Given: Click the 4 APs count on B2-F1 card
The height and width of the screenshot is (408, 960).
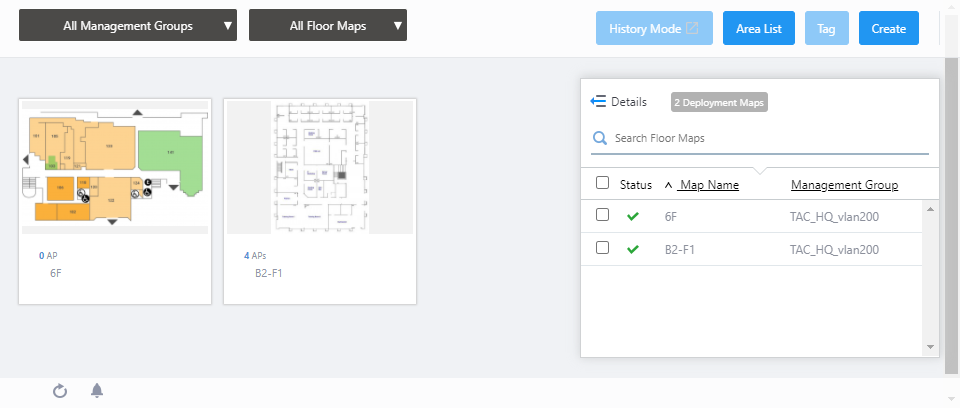Looking at the screenshot, I should pyautogui.click(x=255, y=256).
